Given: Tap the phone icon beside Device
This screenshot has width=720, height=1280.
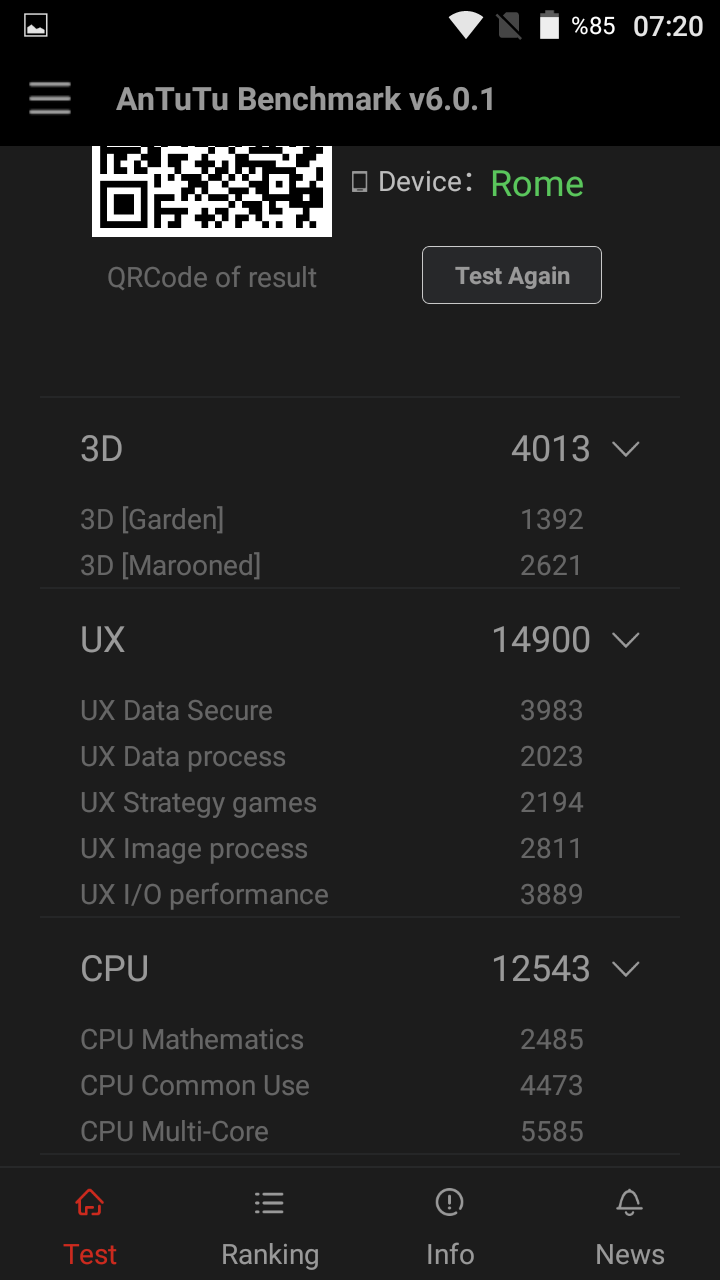Looking at the screenshot, I should tap(360, 182).
